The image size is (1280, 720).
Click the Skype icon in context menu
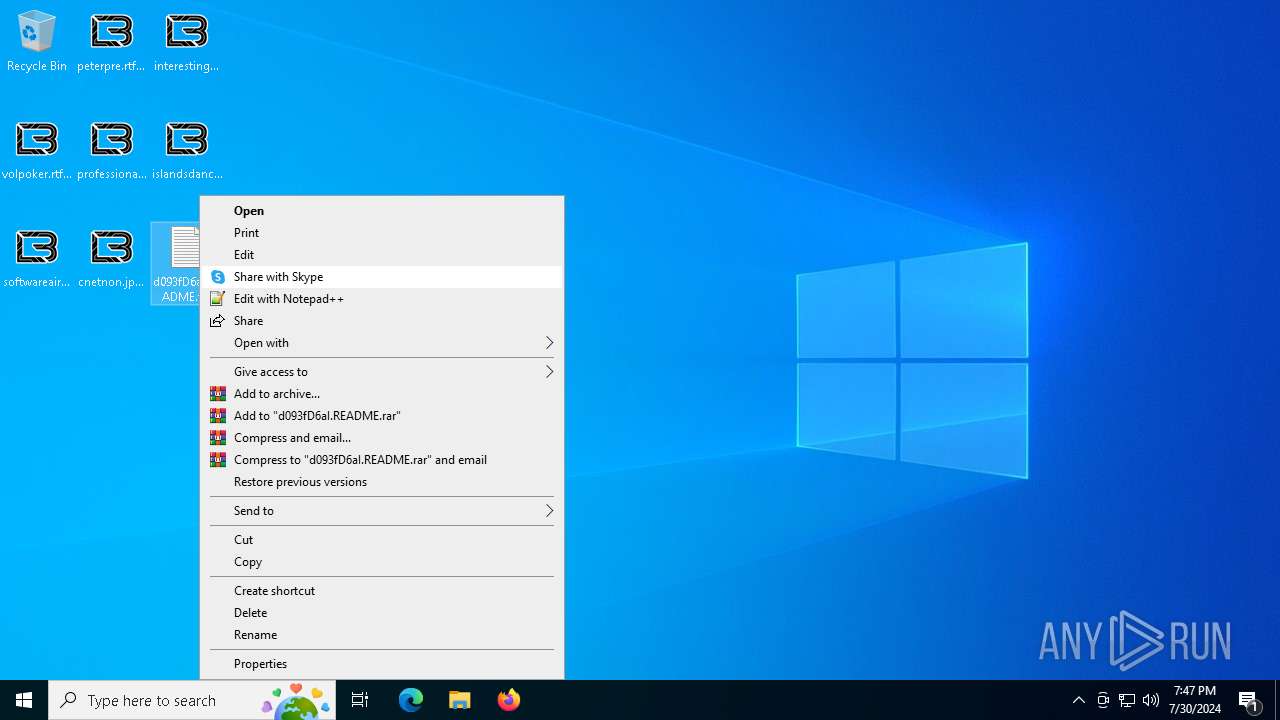pos(217,277)
